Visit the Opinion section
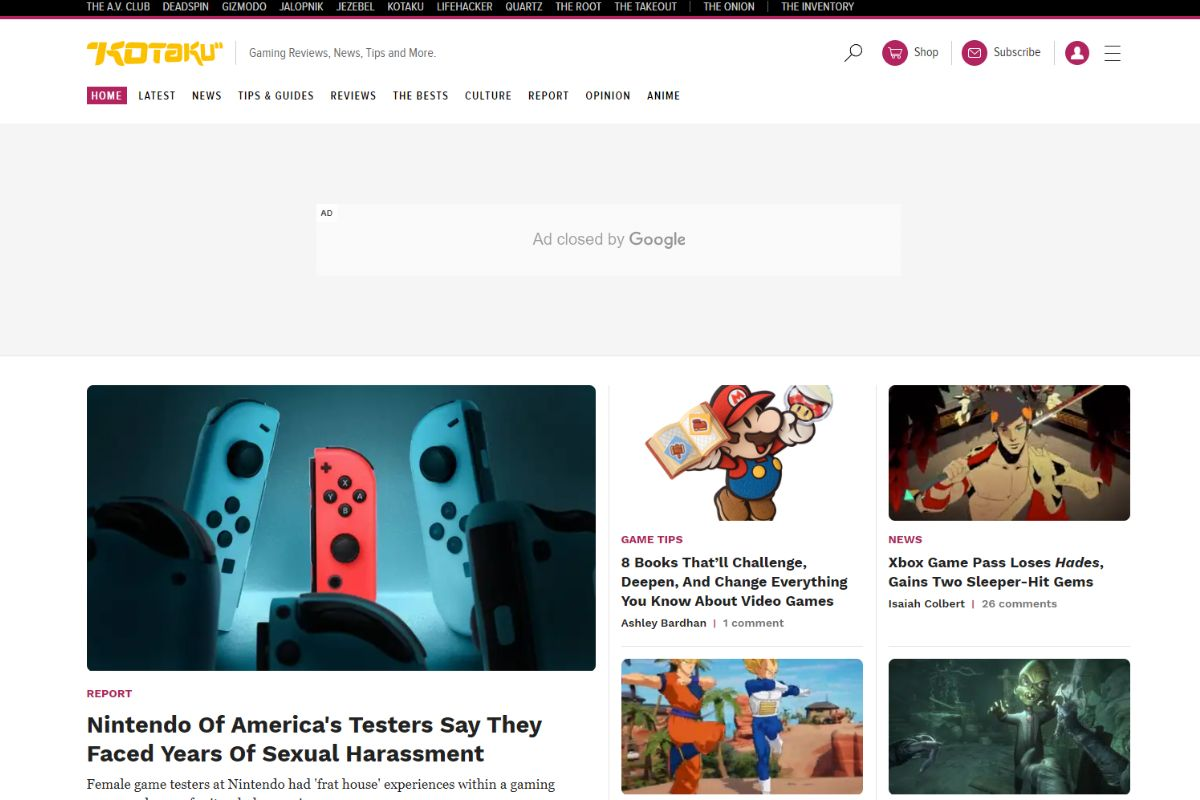1200x800 pixels. click(608, 96)
